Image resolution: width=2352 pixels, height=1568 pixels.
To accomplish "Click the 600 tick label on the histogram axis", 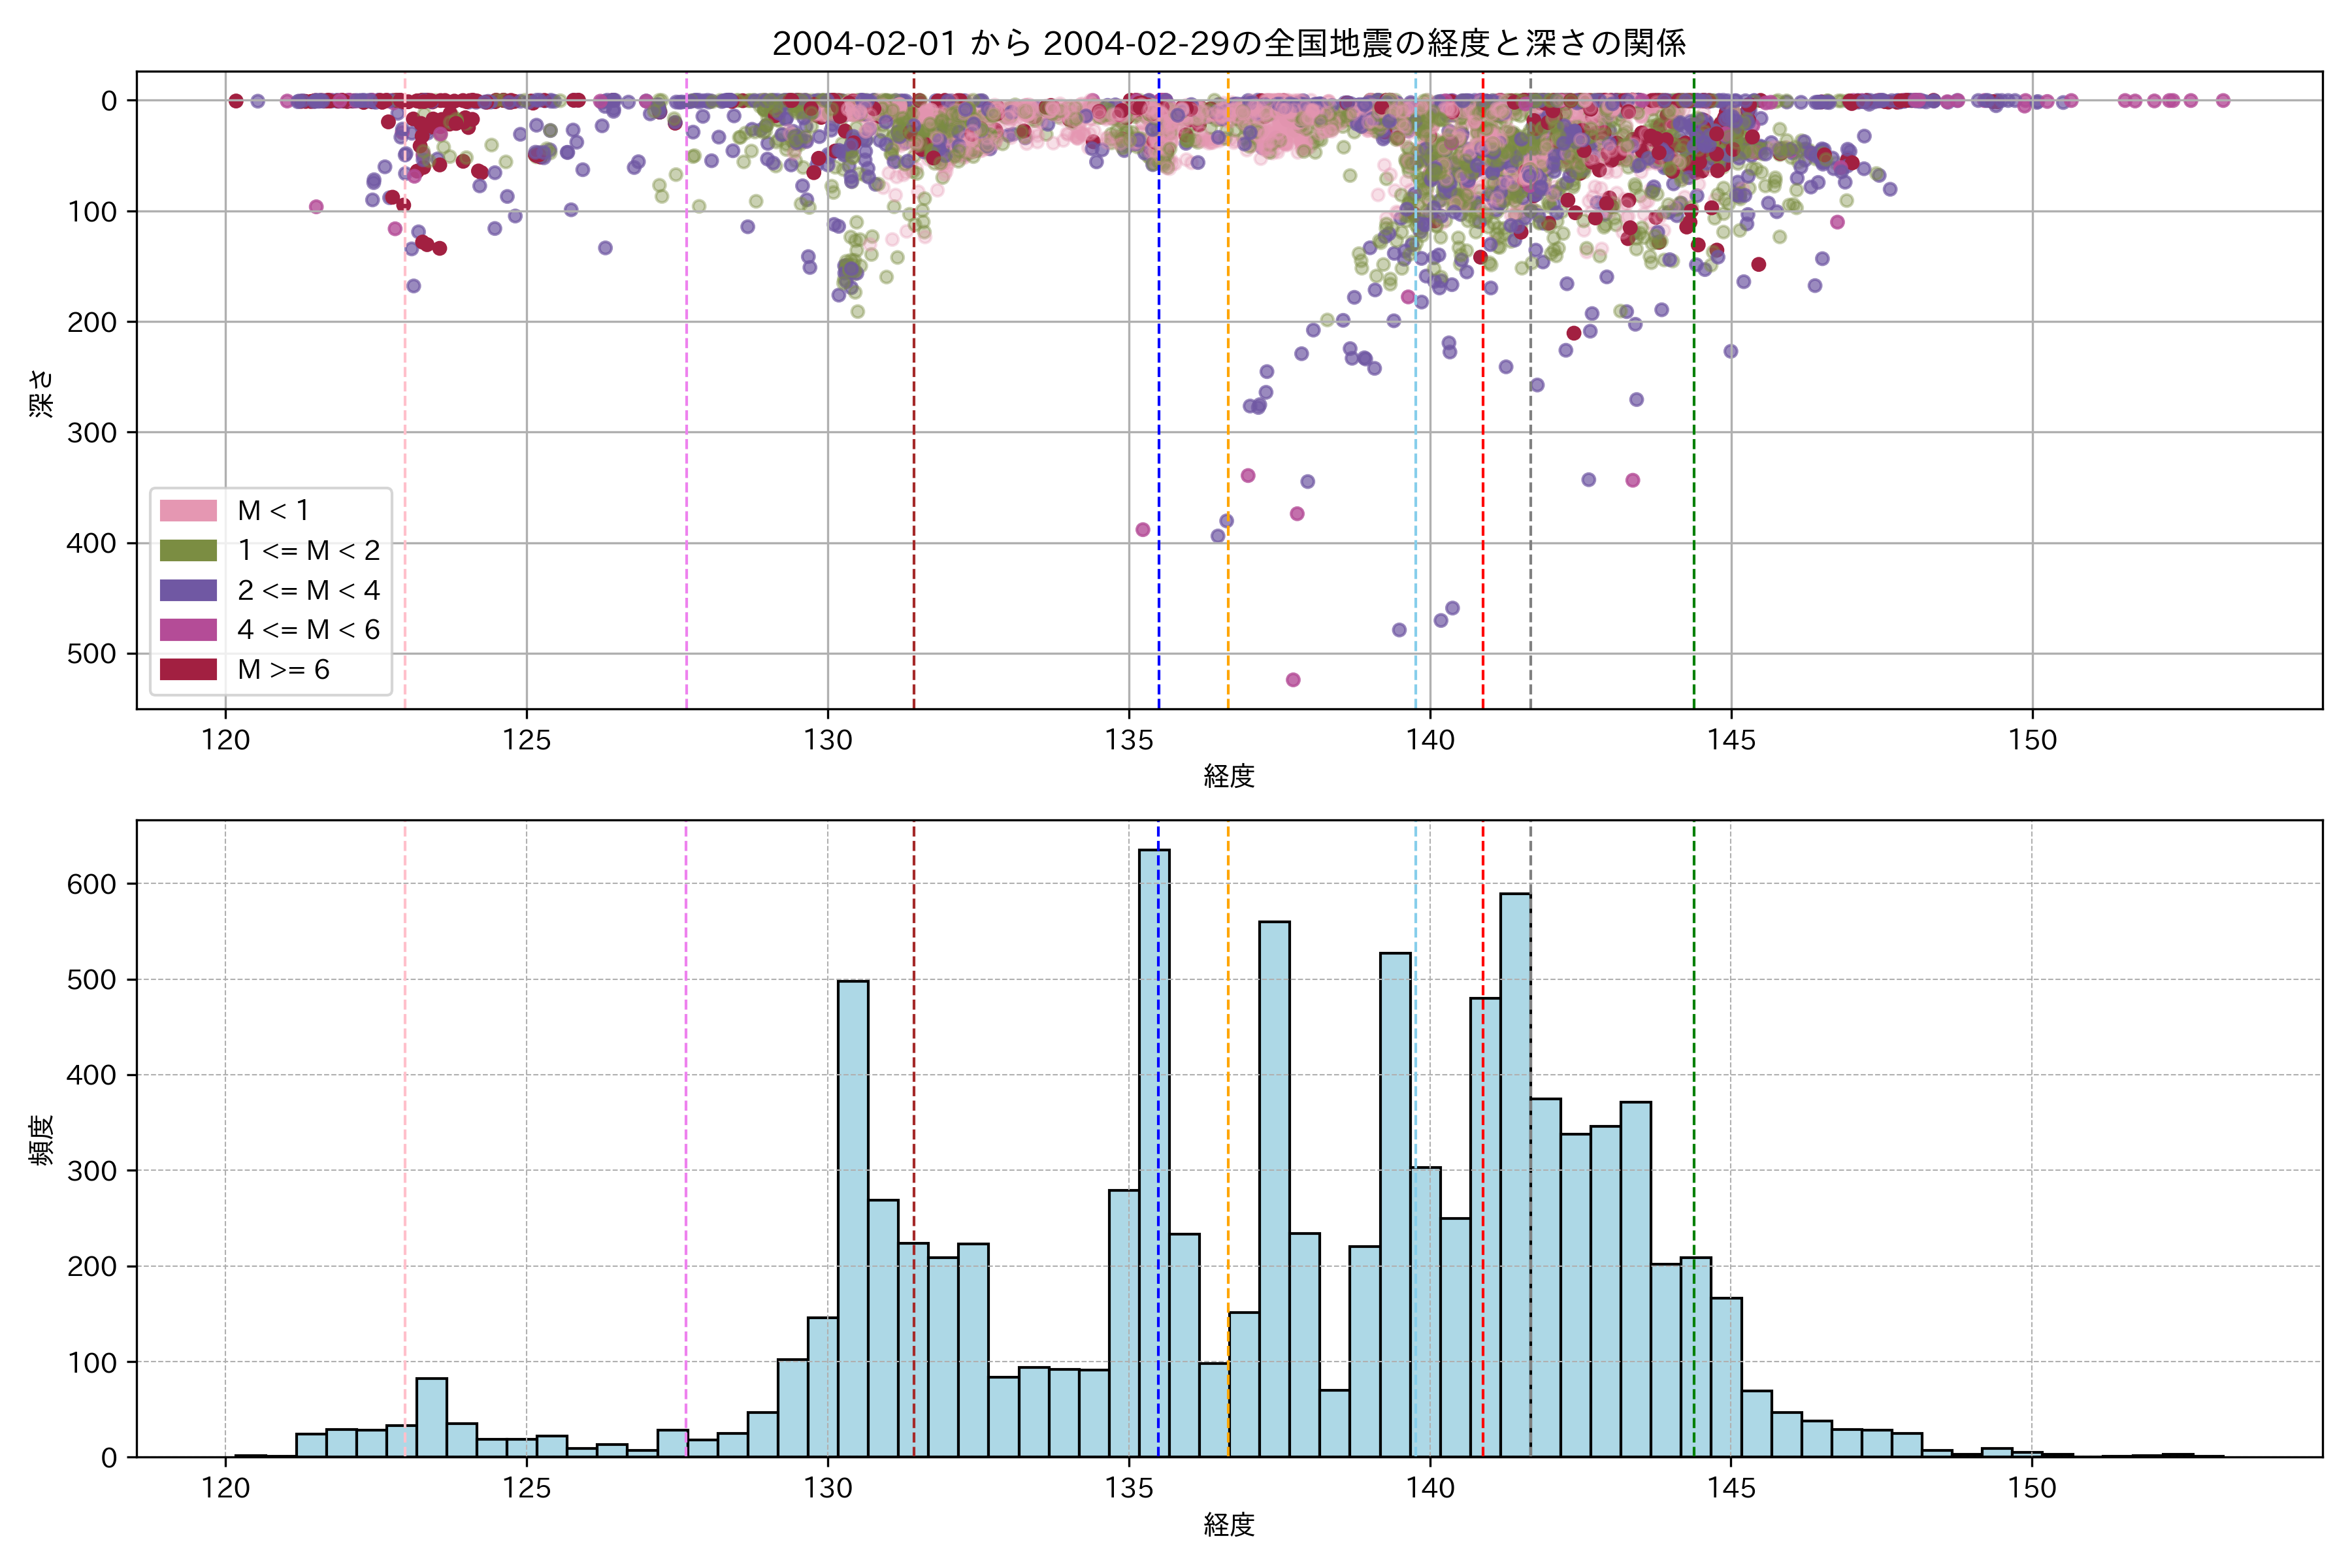I will [92, 884].
